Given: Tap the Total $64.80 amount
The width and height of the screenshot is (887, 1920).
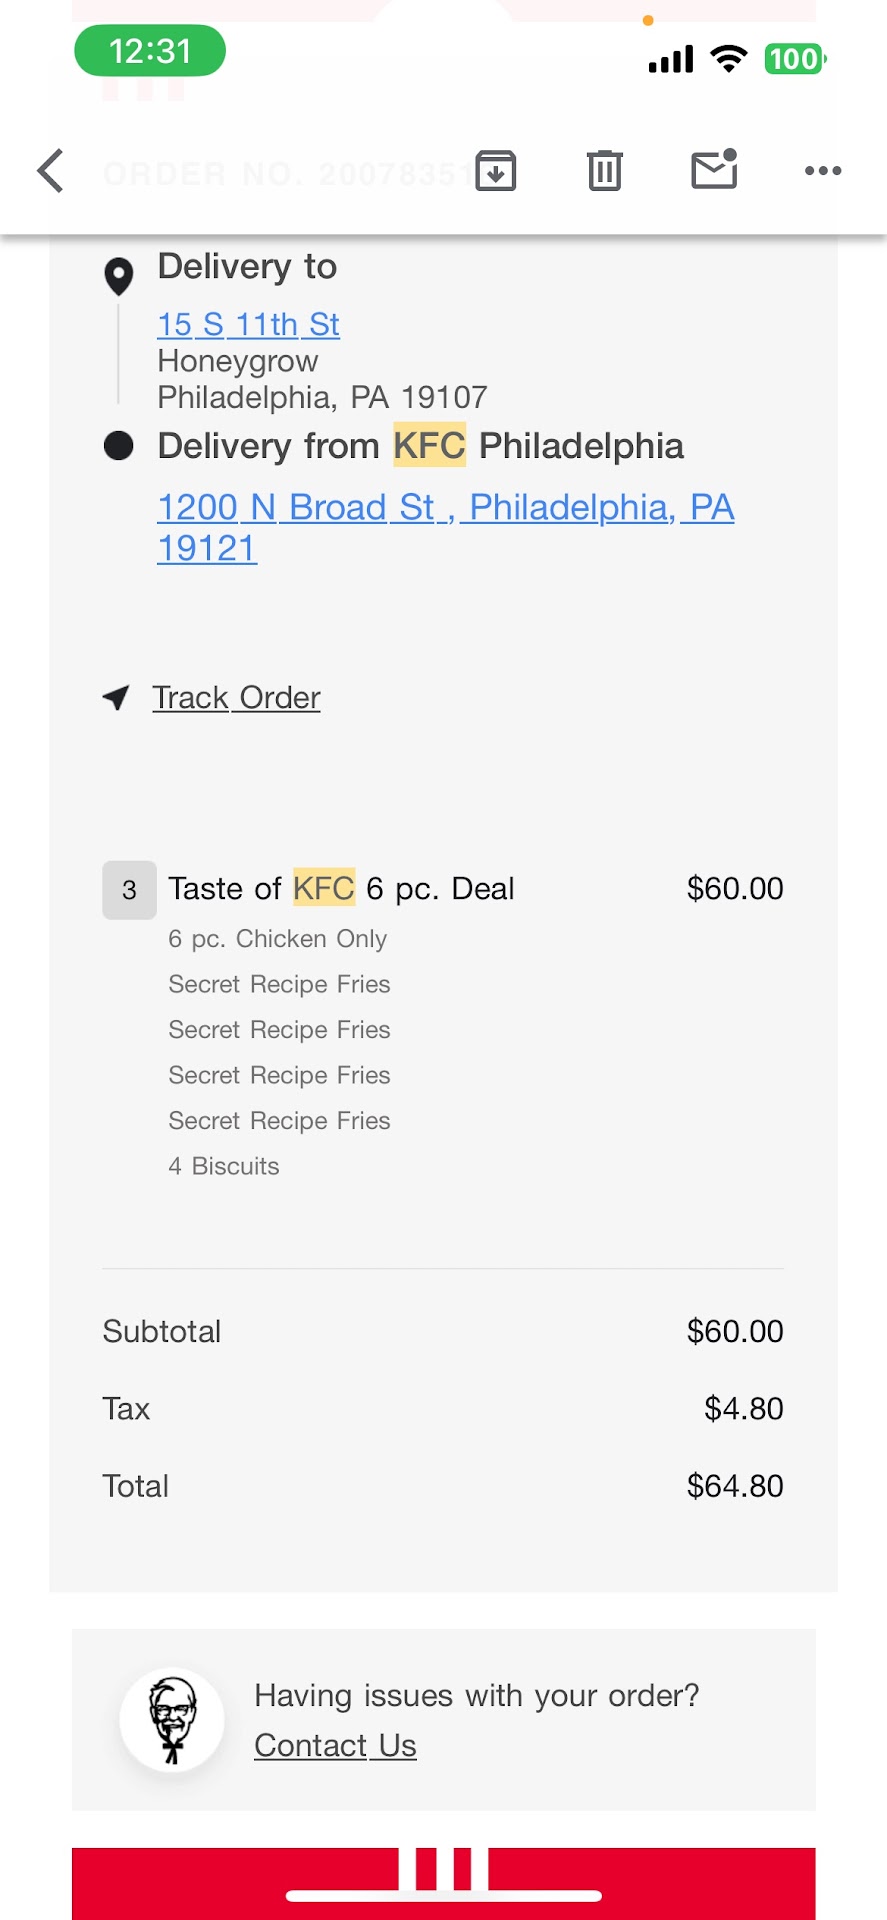Looking at the screenshot, I should click(x=734, y=1486).
